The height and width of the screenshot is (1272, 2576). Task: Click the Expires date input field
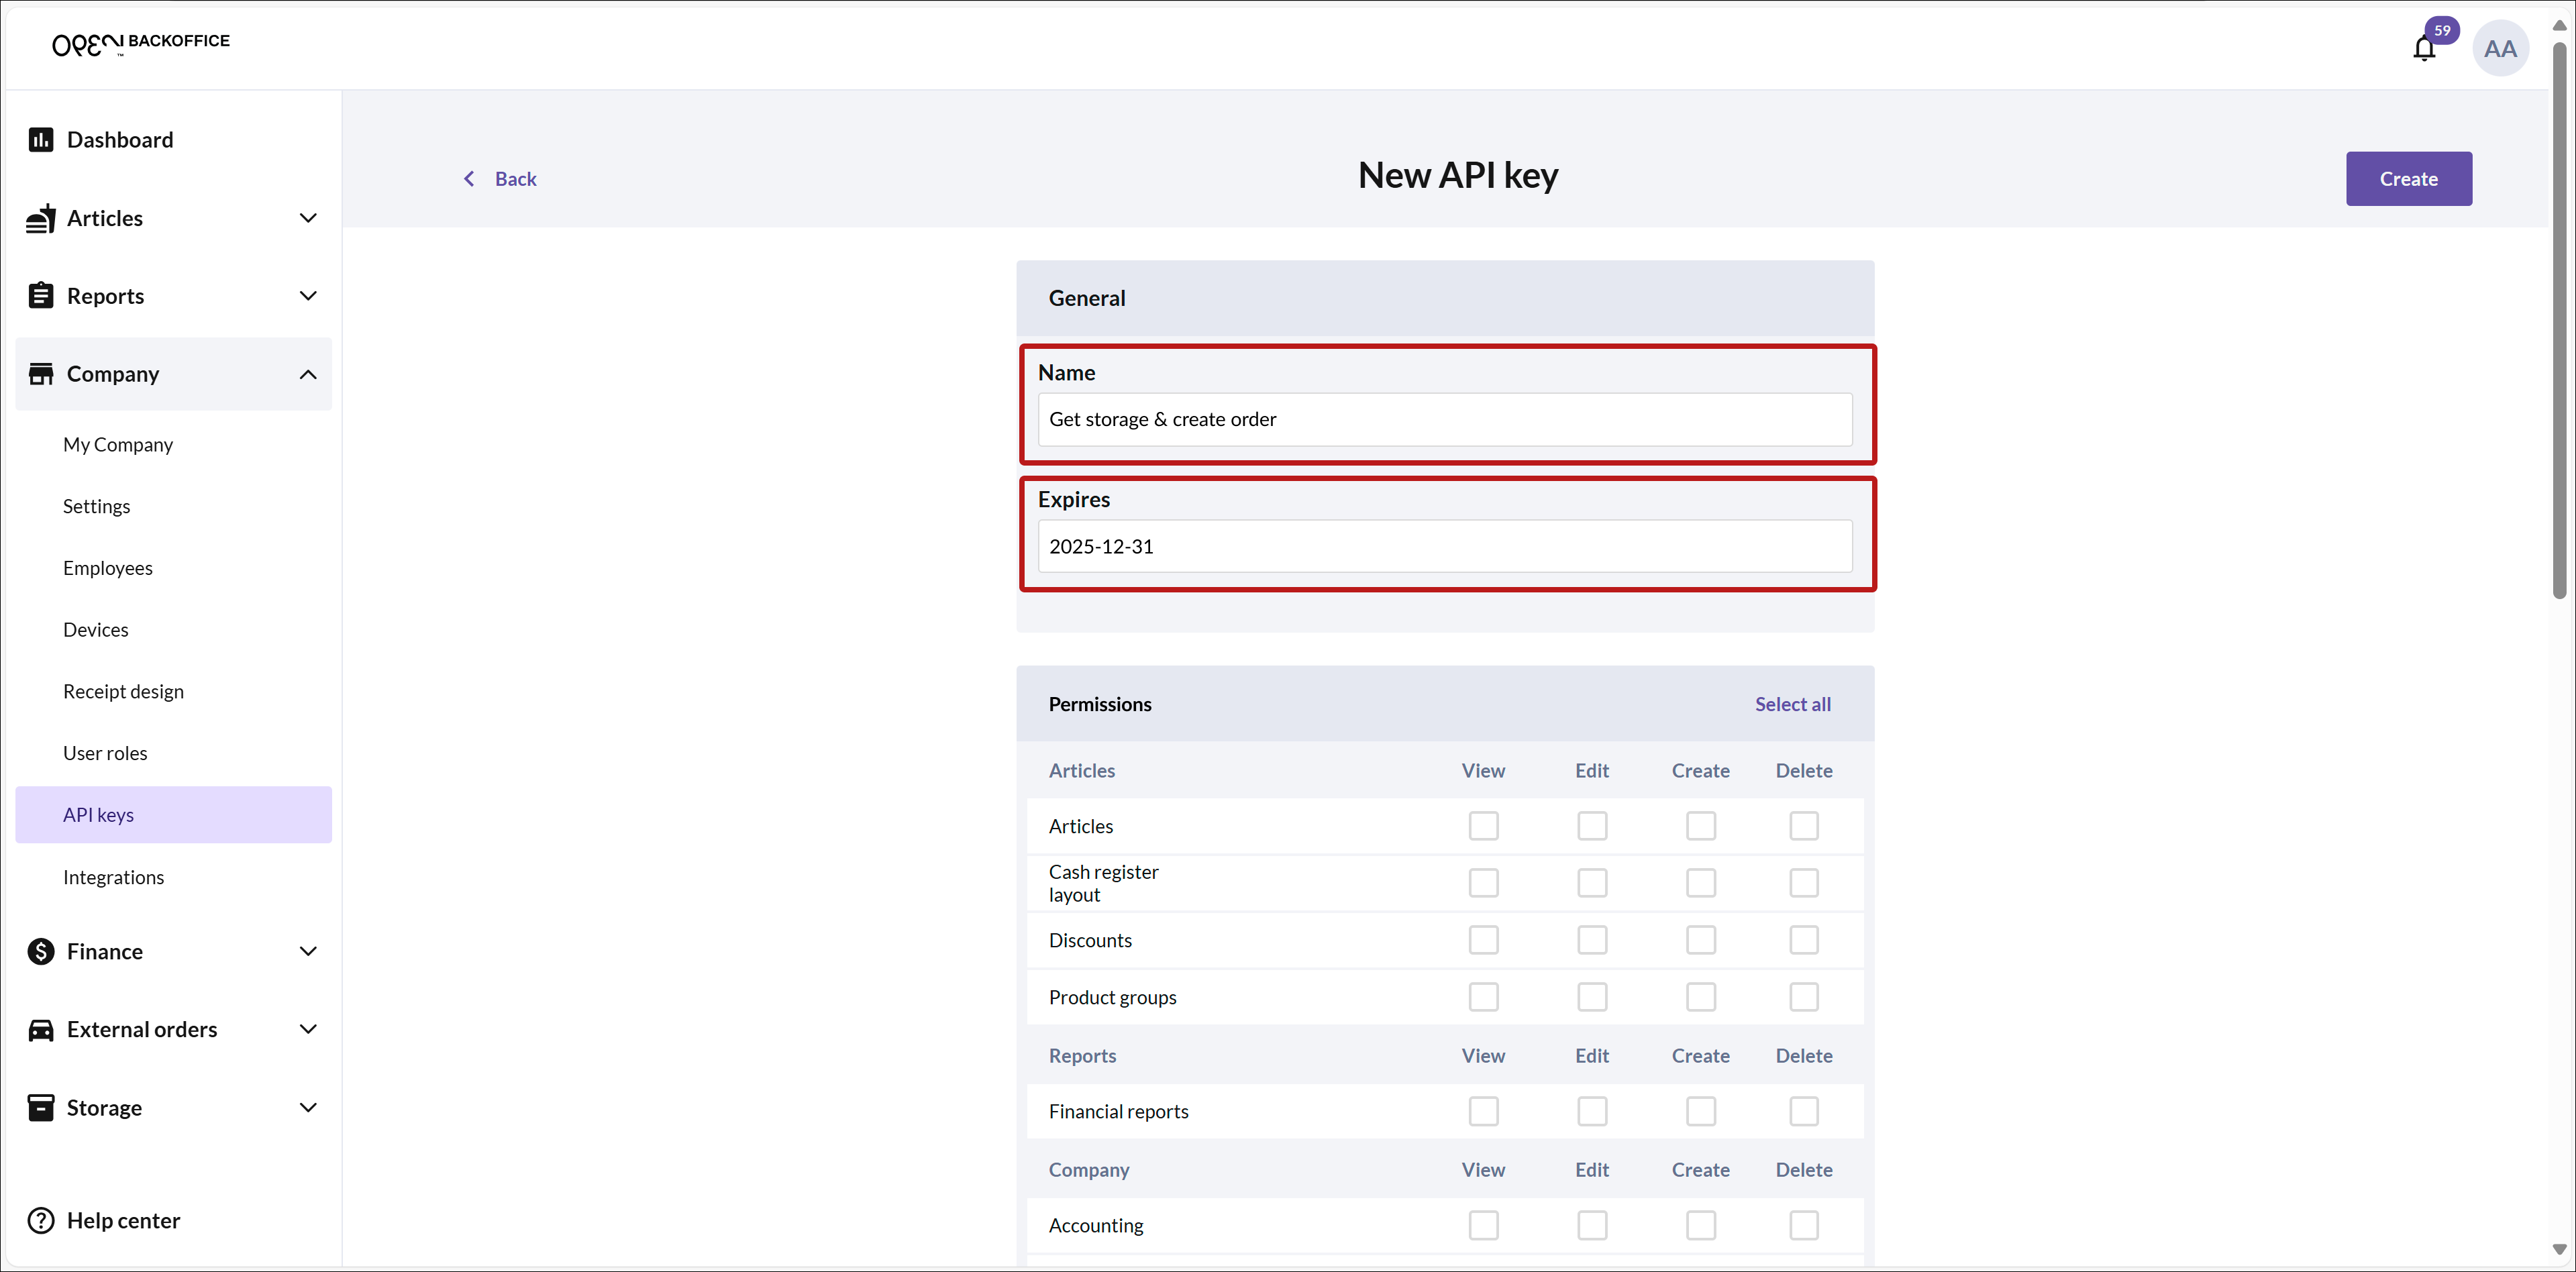click(1444, 546)
